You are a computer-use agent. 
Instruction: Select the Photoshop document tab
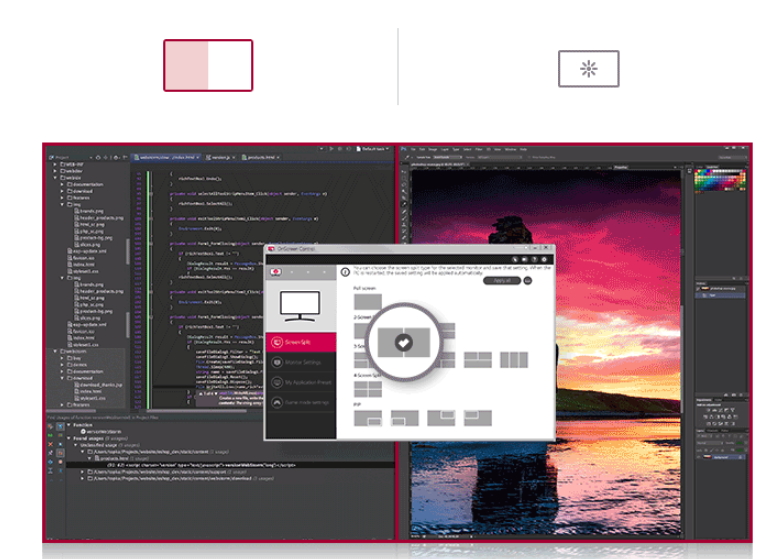click(439, 165)
